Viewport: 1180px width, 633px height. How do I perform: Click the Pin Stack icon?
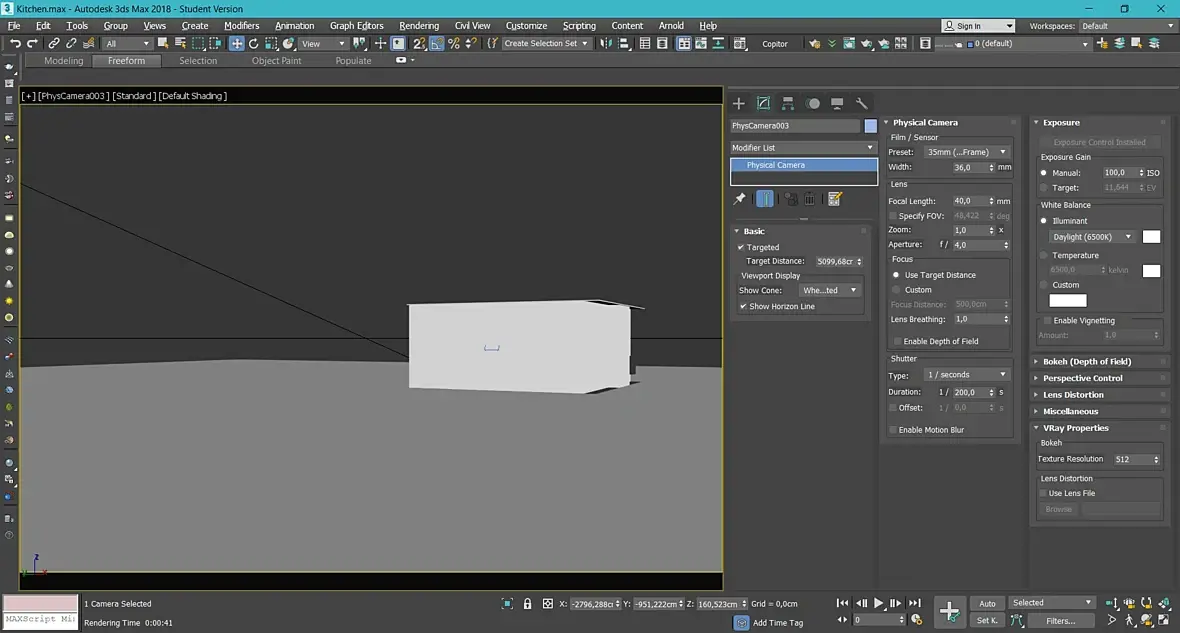click(740, 199)
